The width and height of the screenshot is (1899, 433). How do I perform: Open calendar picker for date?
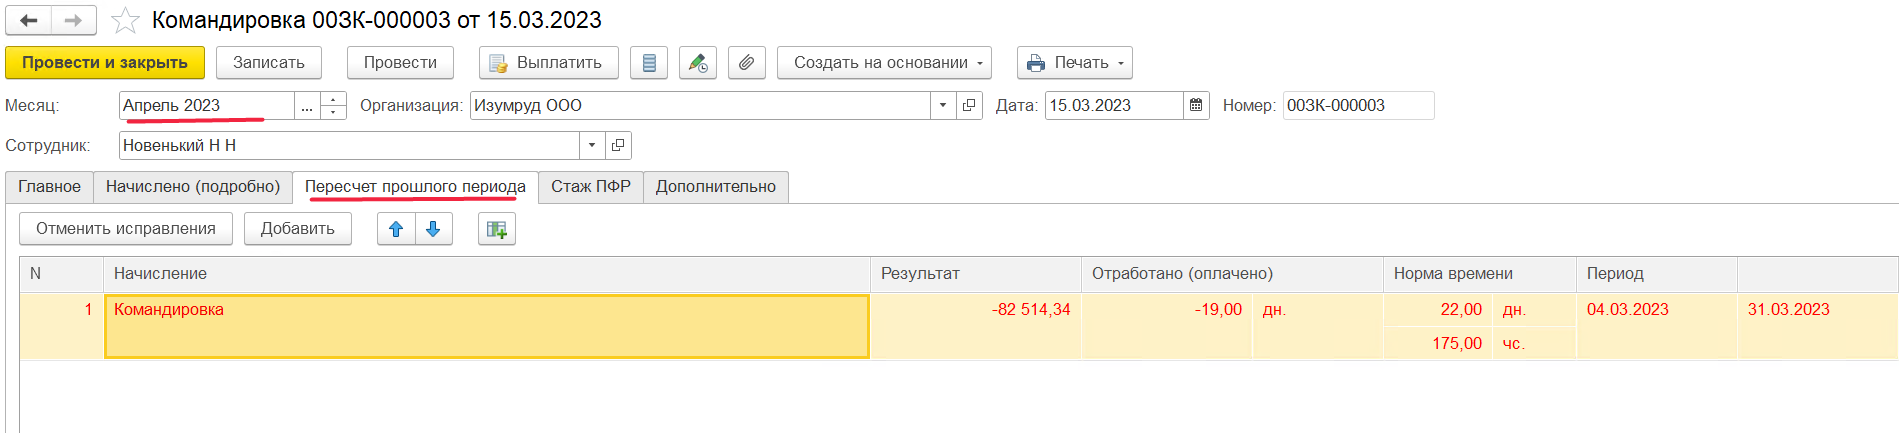point(1196,105)
